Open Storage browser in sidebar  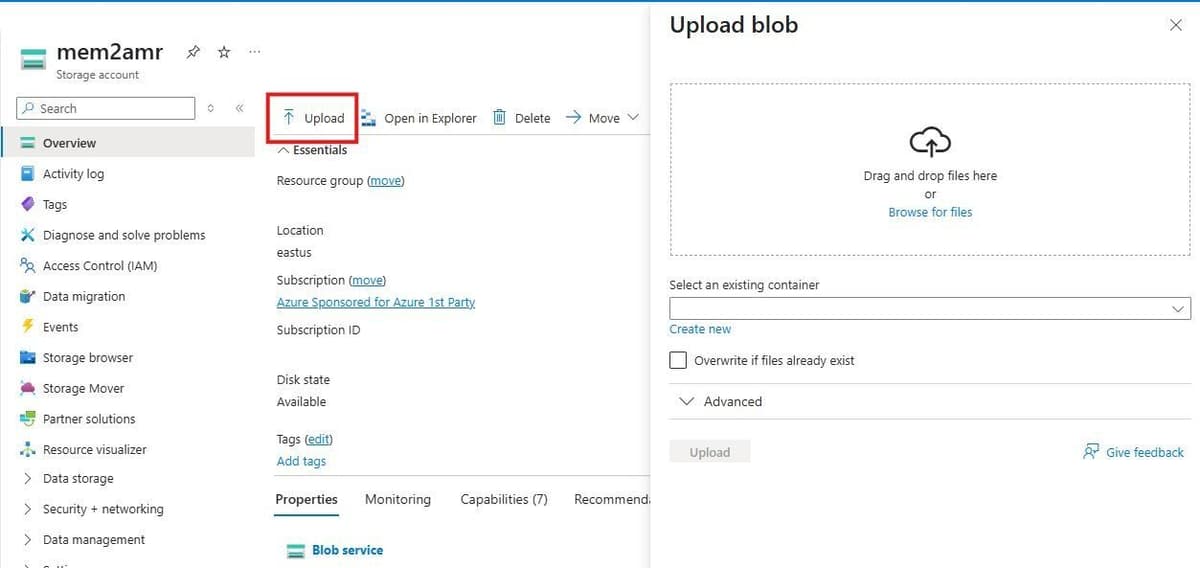87,358
